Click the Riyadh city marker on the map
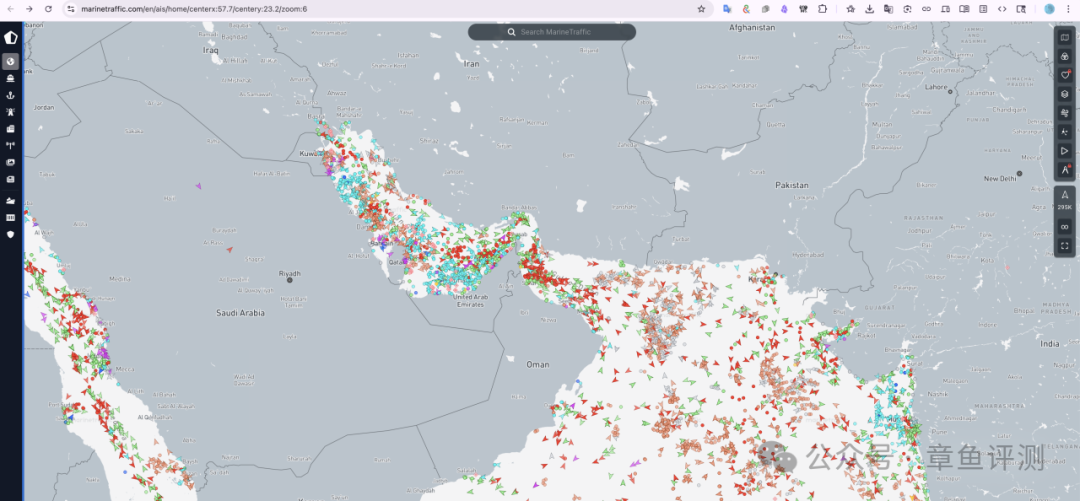 (x=290, y=279)
